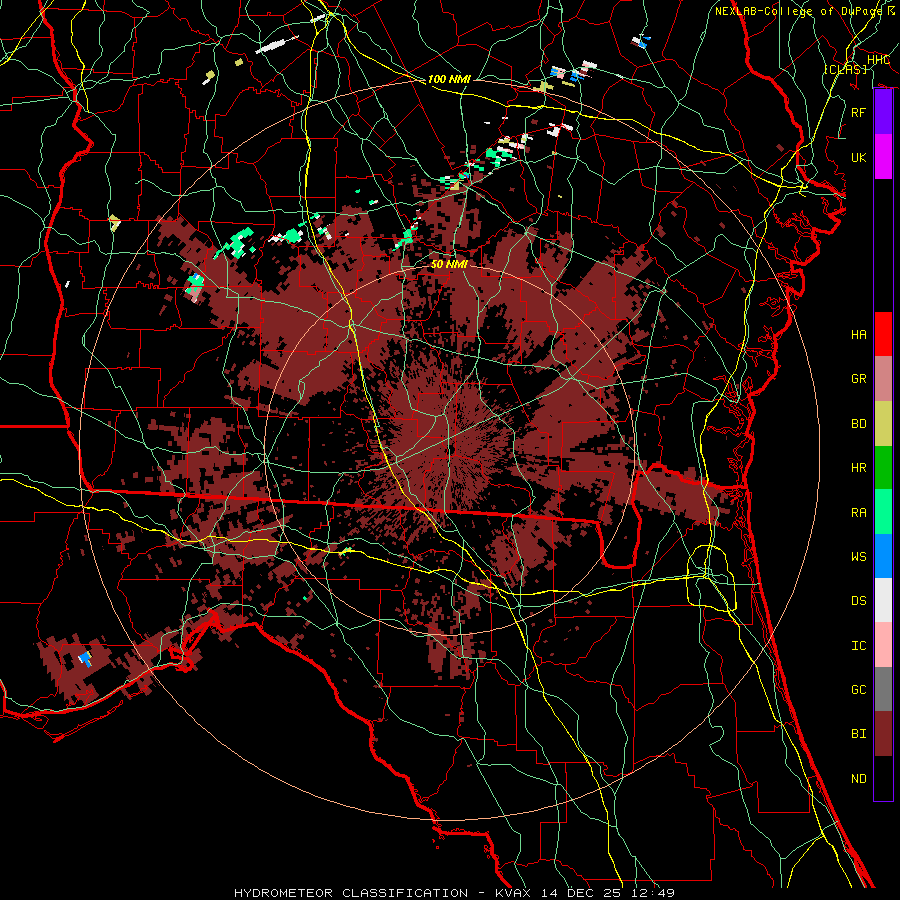Screen dimensions: 900x900
Task: Click the 'HYDROMETEOR CLASSIFICATION' title text
Action: (351, 893)
